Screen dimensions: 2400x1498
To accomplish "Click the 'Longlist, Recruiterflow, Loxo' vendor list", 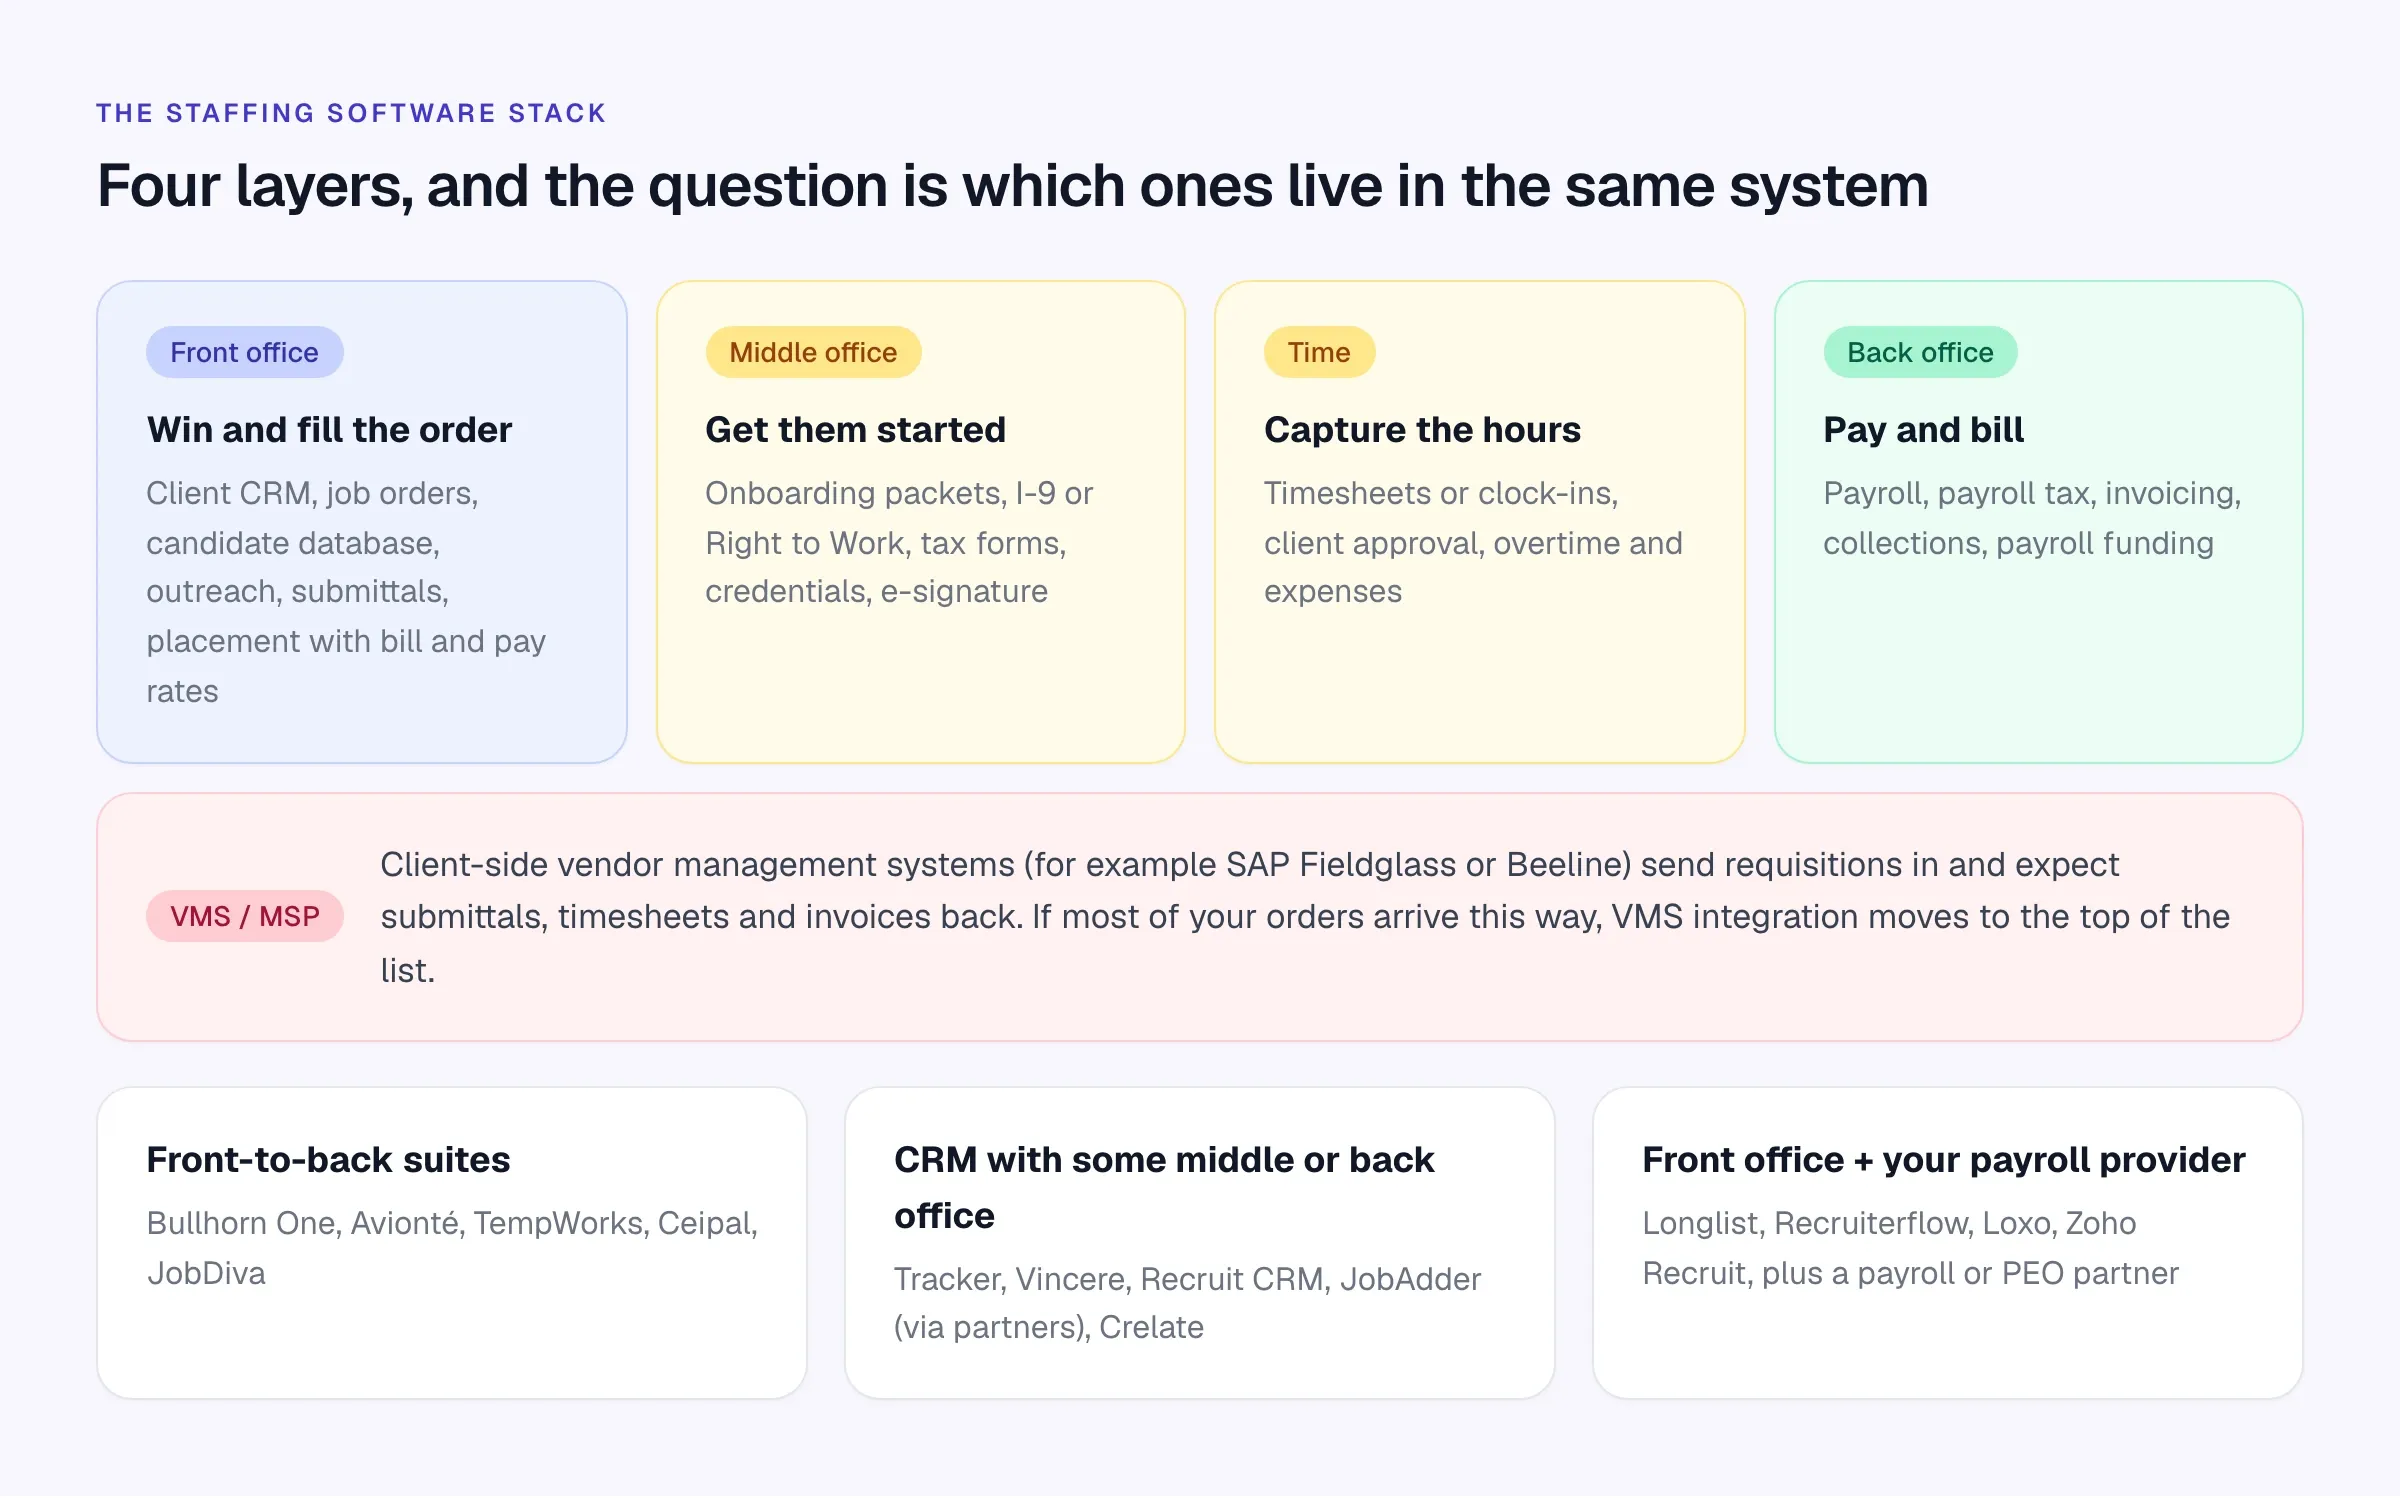I will pyautogui.click(x=1910, y=1248).
